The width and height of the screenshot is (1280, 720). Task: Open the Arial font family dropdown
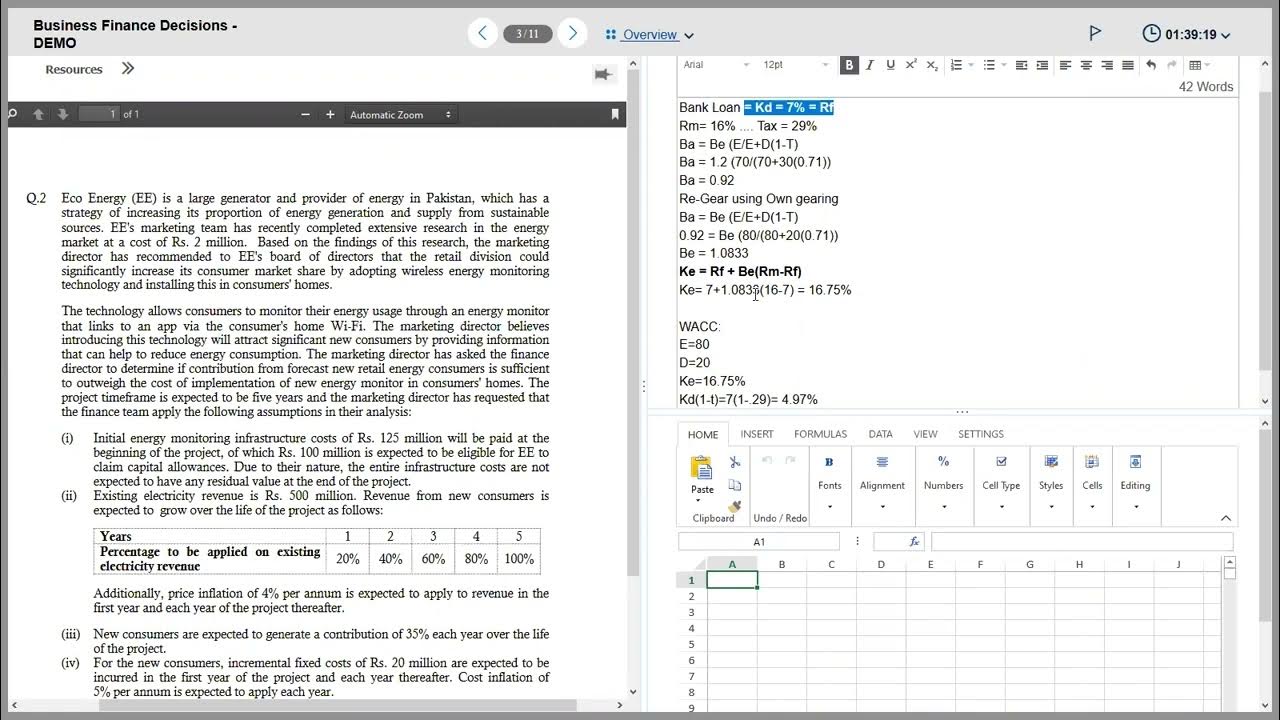click(716, 65)
